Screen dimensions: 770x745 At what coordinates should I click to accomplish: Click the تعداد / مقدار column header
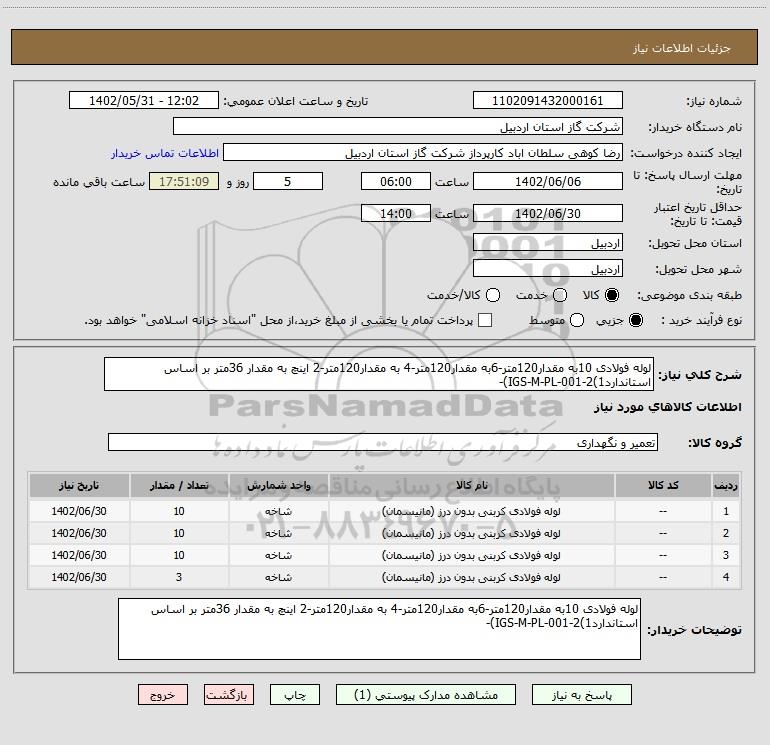179,485
